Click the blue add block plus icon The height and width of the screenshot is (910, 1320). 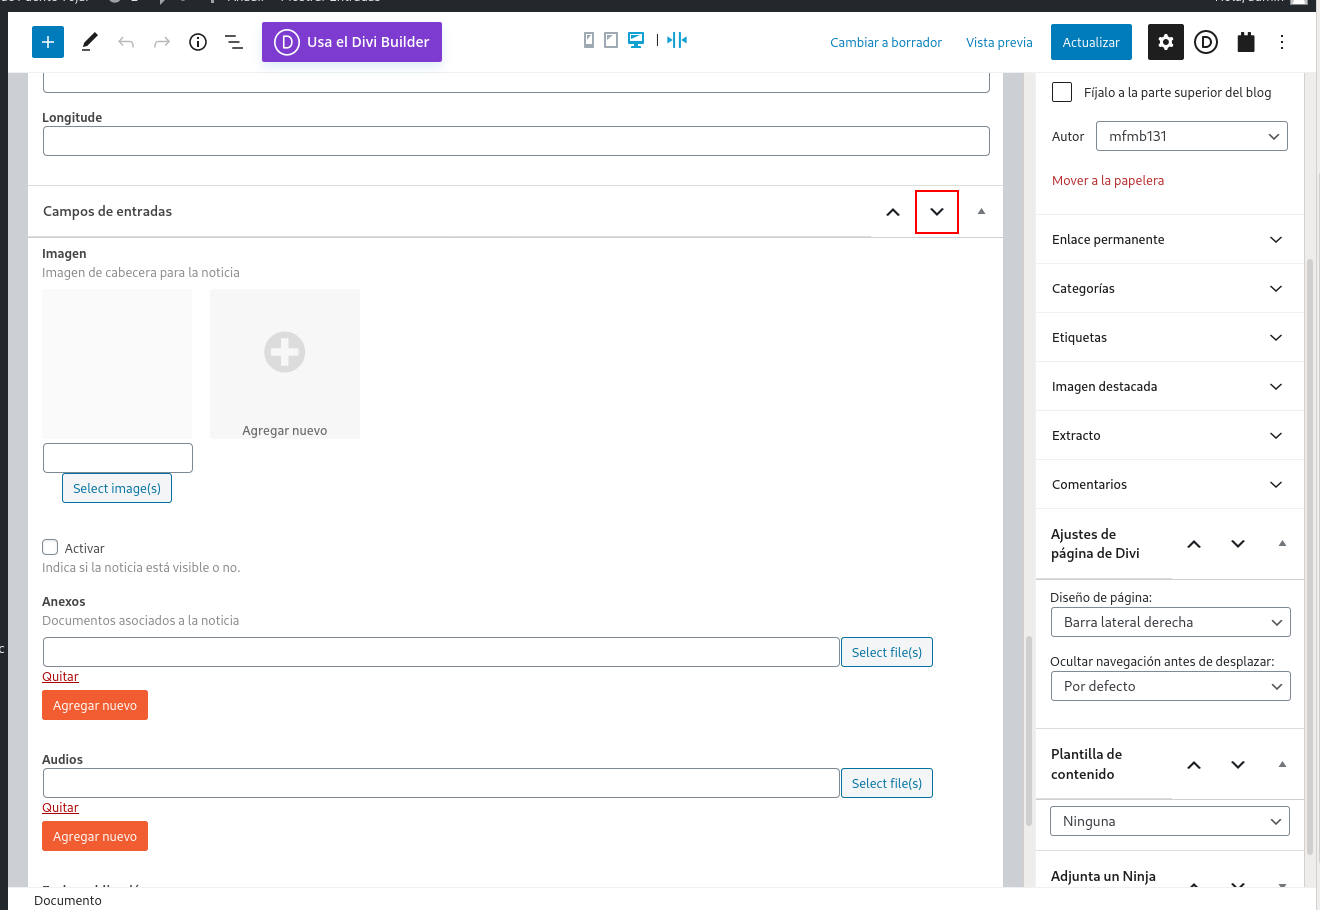[48, 42]
